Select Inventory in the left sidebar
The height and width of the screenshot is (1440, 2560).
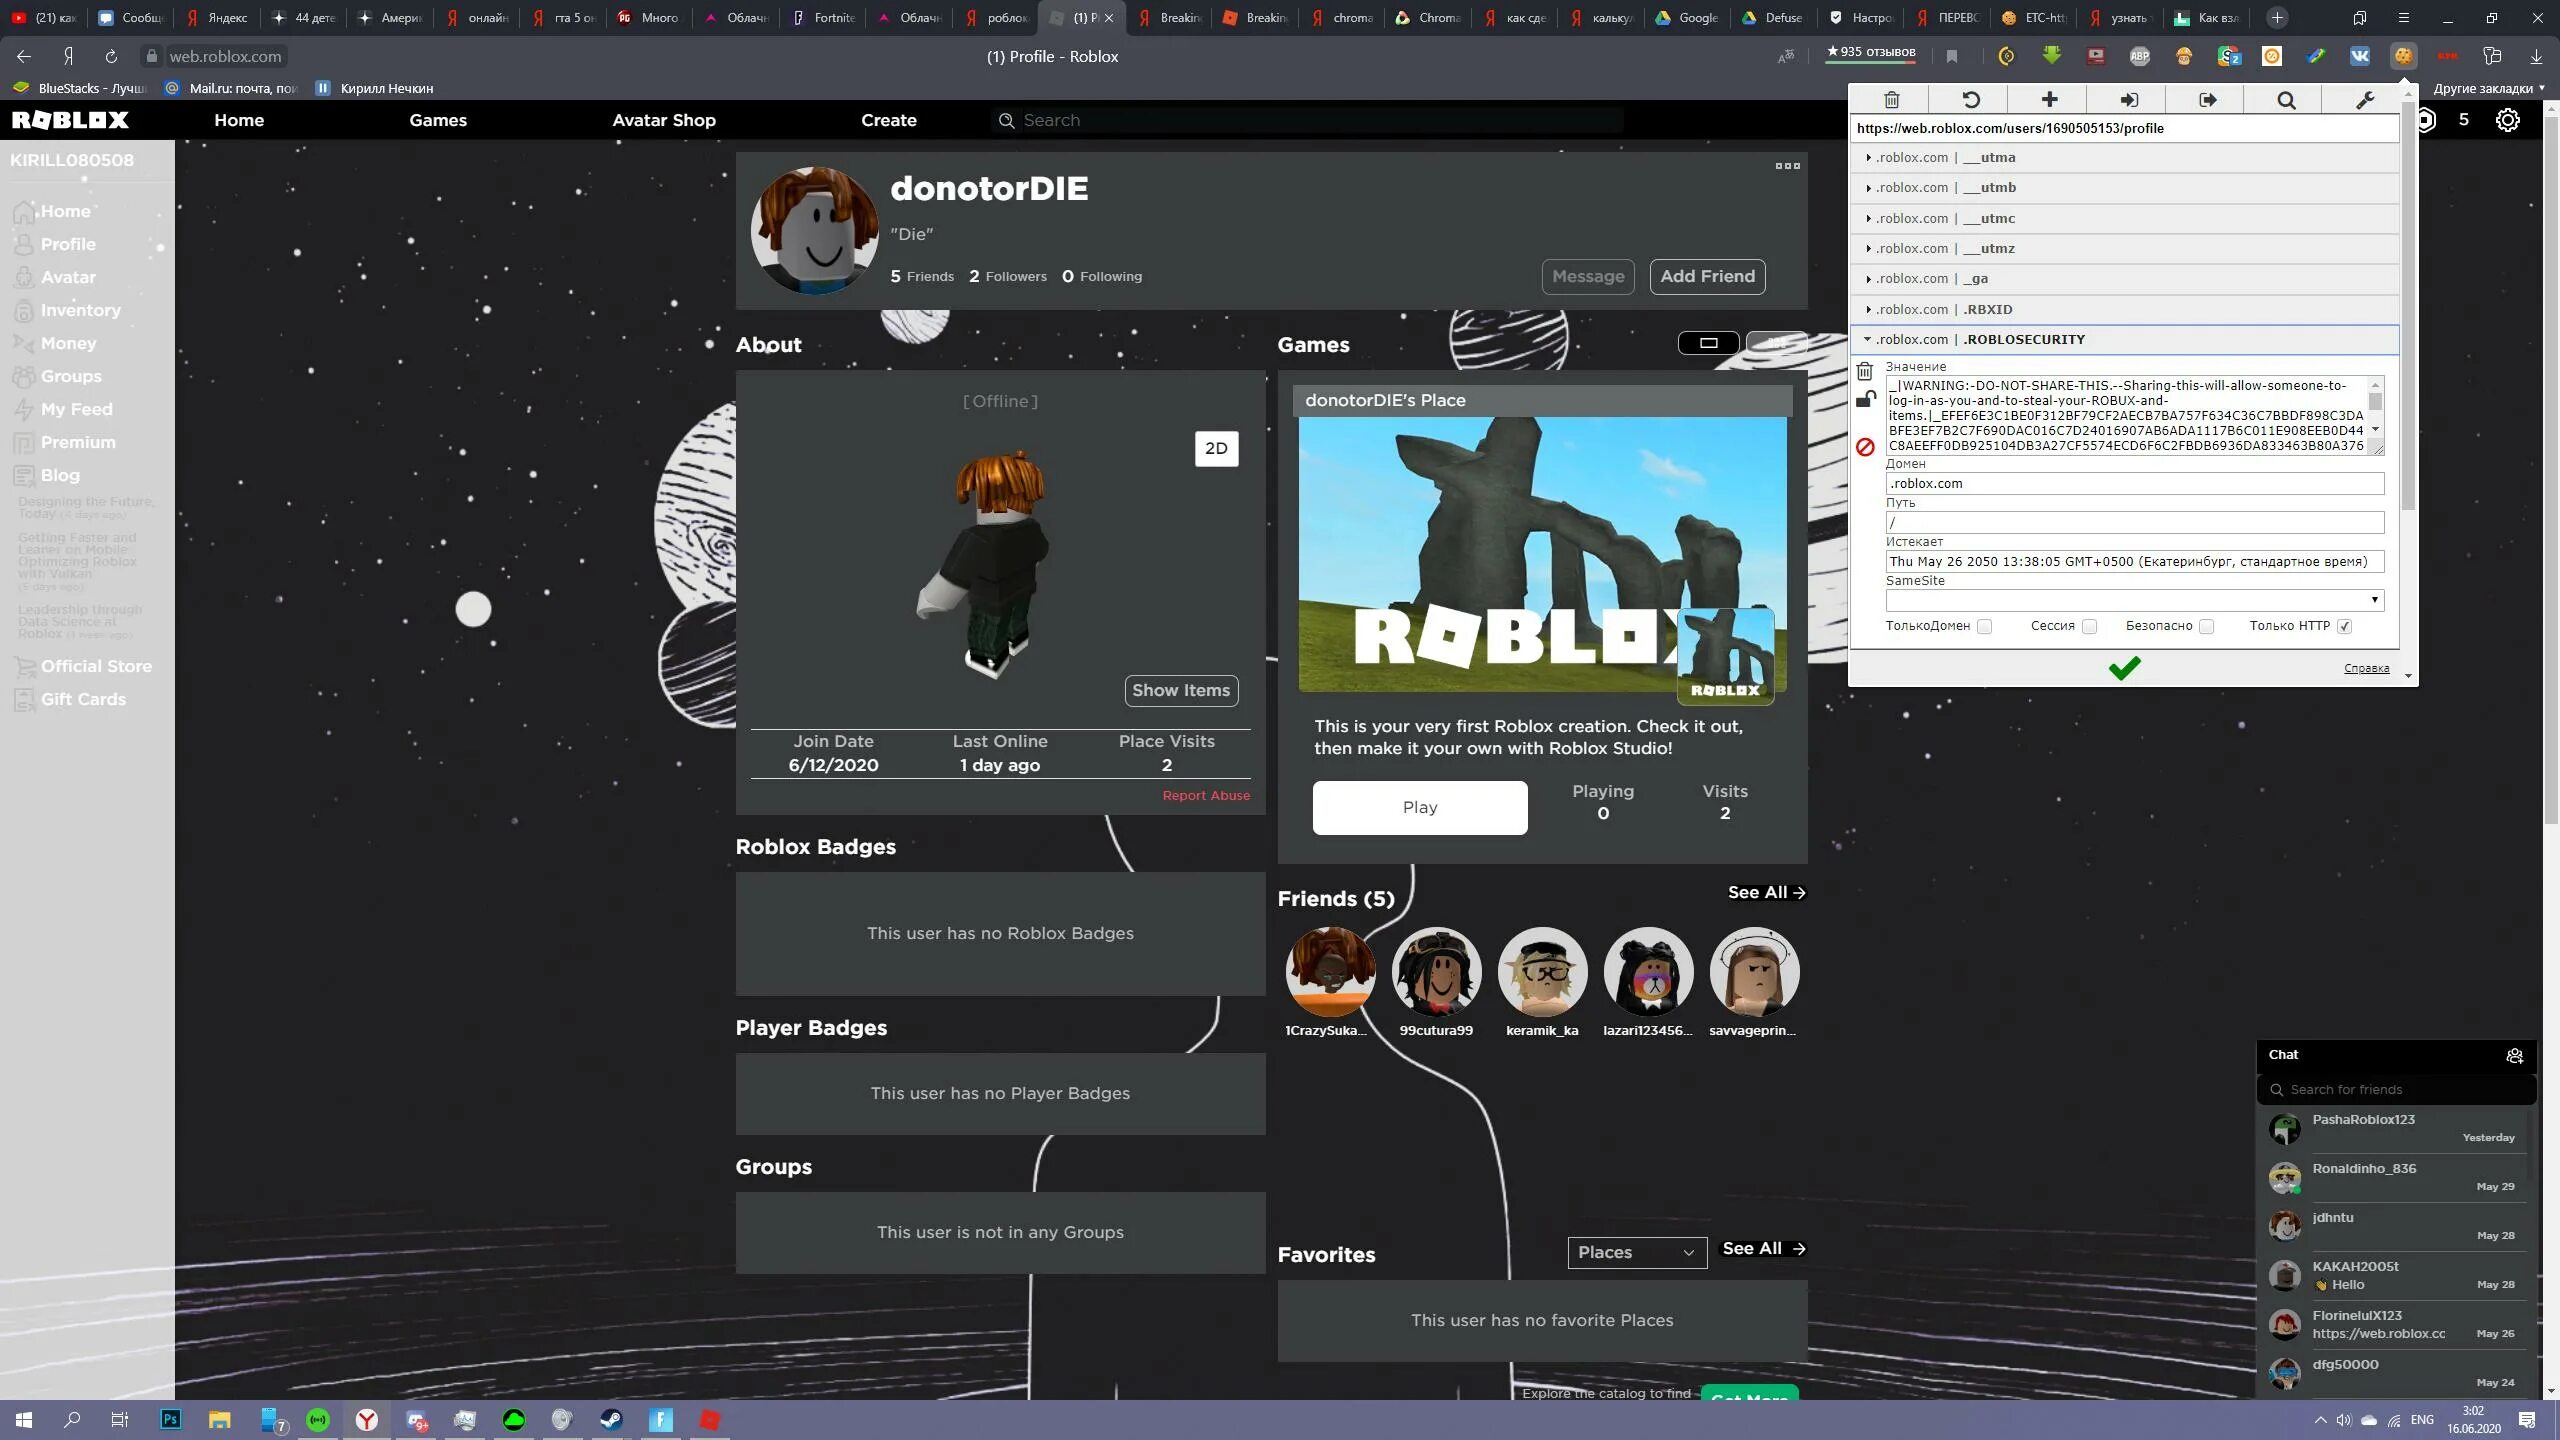(80, 310)
